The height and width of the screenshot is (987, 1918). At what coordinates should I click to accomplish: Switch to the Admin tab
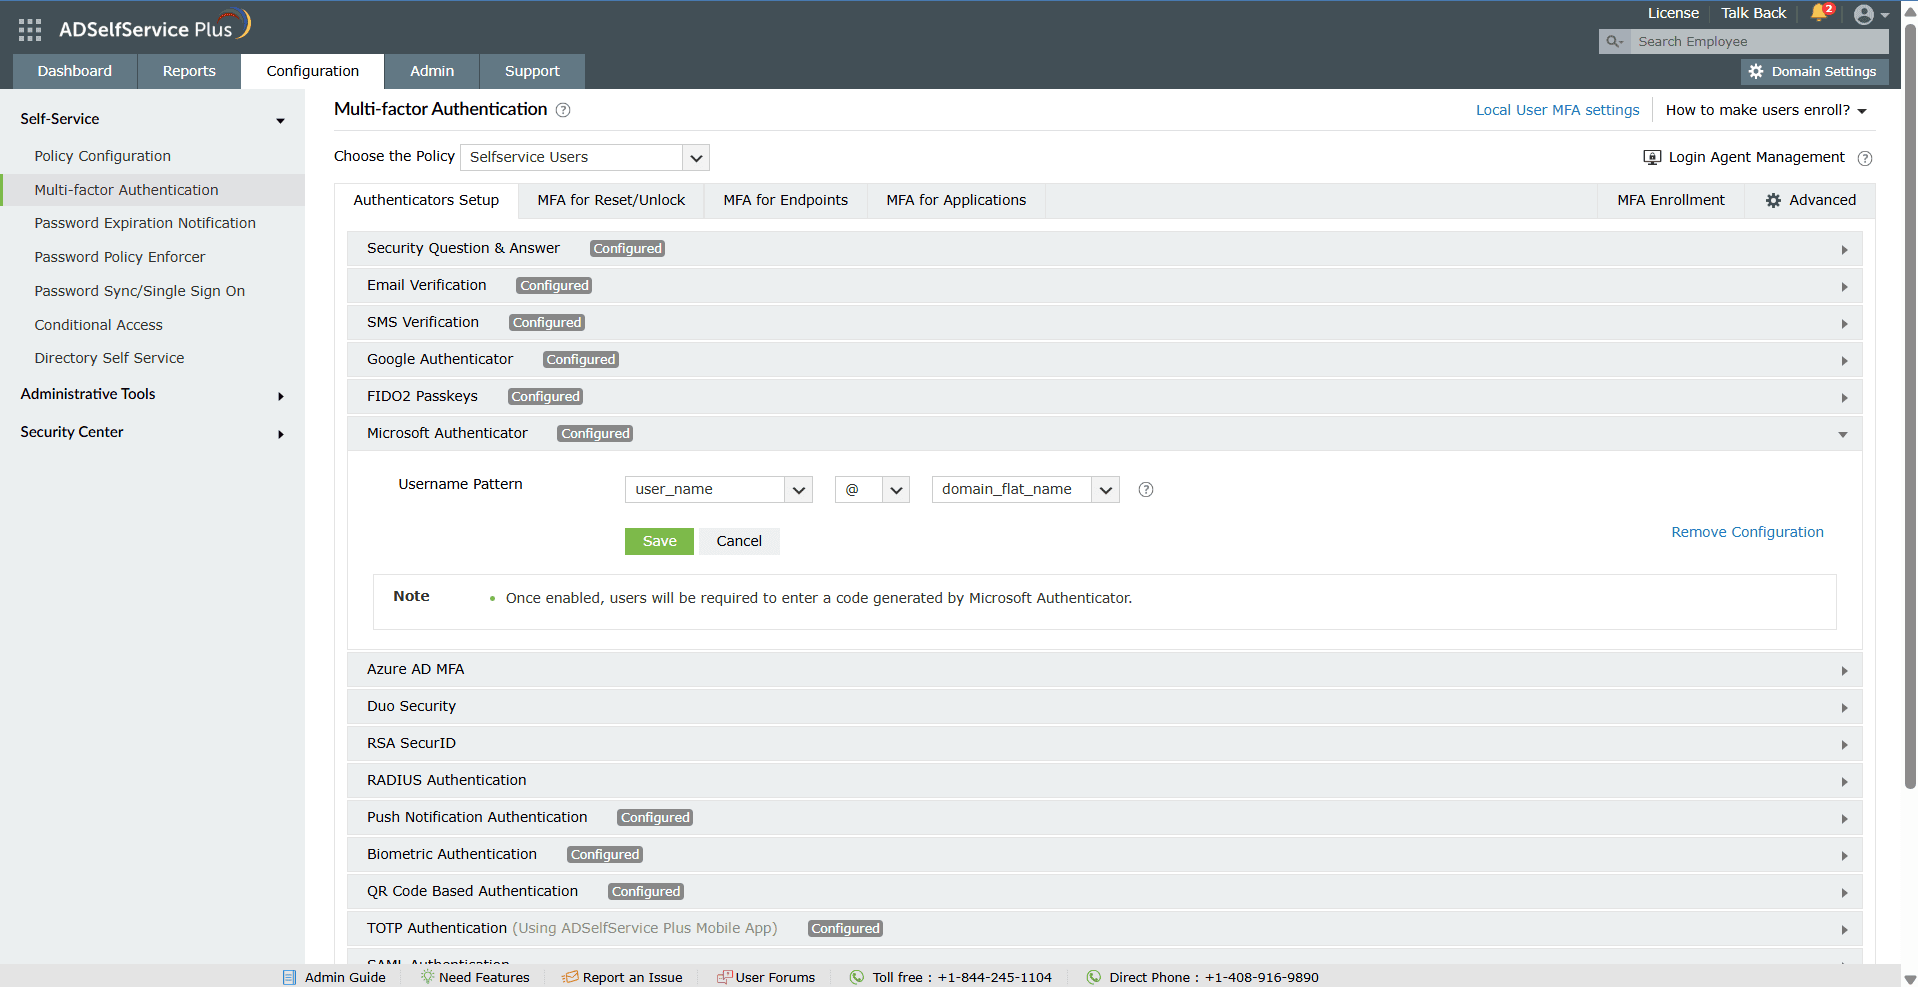(x=432, y=71)
